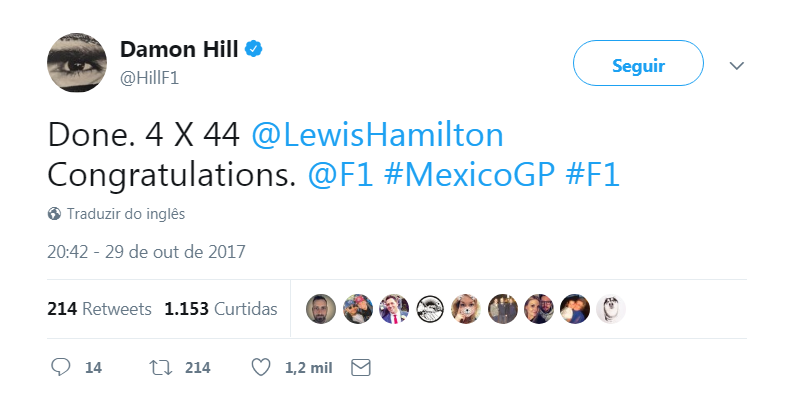The height and width of the screenshot is (411, 795).
Task: Open the 20:42 - 29 de out de 2017 timestamp
Action: 146,252
